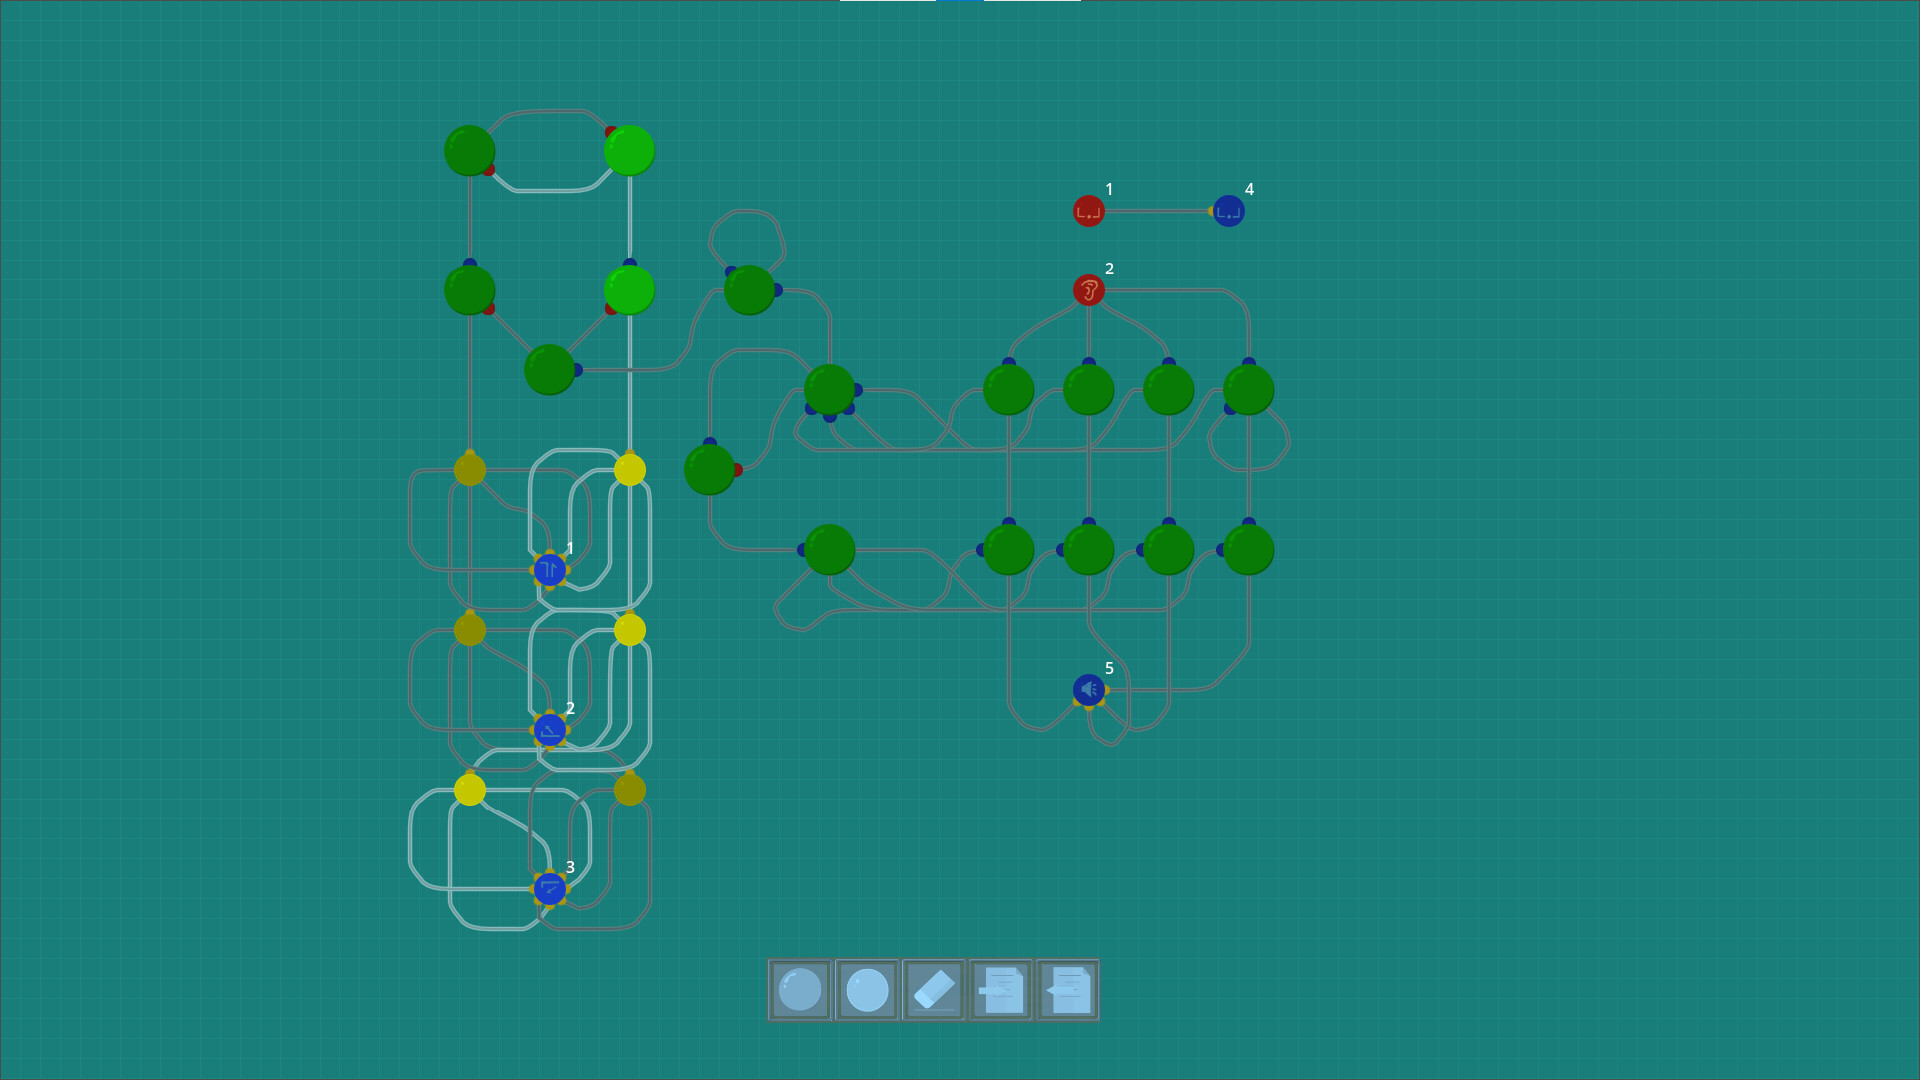1920x1080 pixels.
Task: Click the document with right-pointing arrow icon
Action: pos(1001,990)
